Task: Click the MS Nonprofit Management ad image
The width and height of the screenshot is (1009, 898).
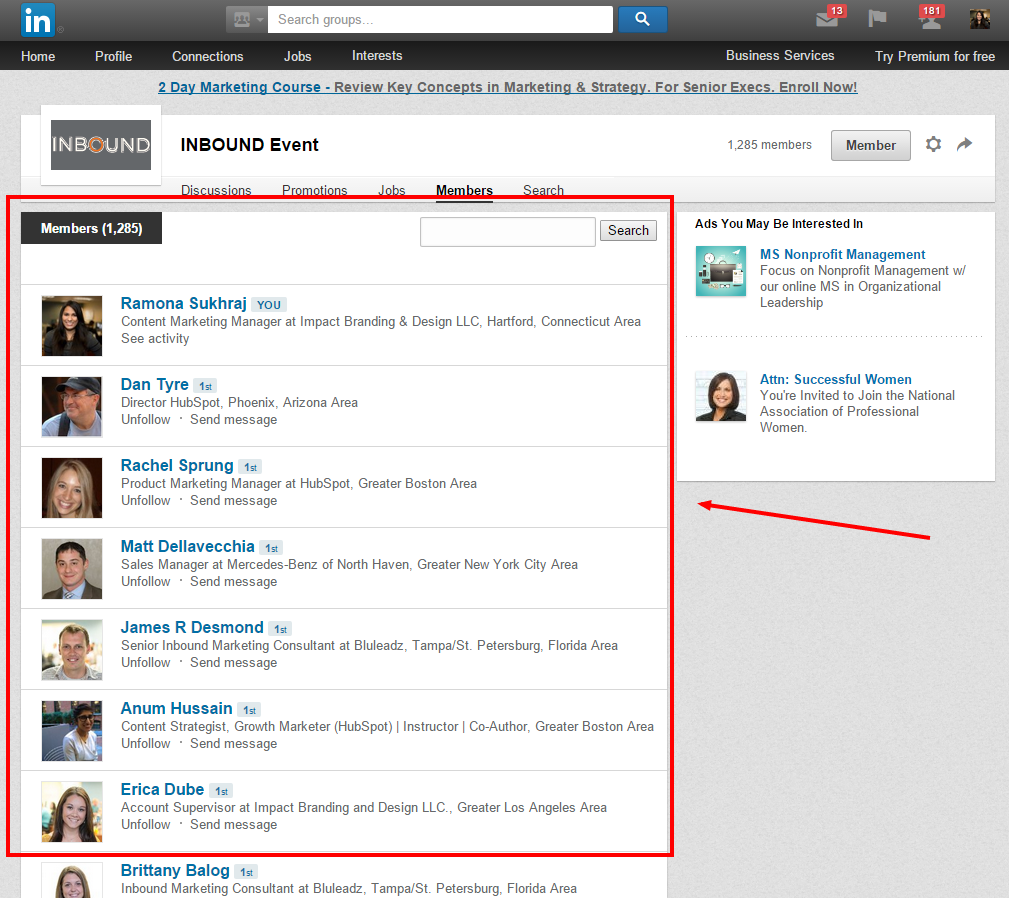Action: click(721, 271)
